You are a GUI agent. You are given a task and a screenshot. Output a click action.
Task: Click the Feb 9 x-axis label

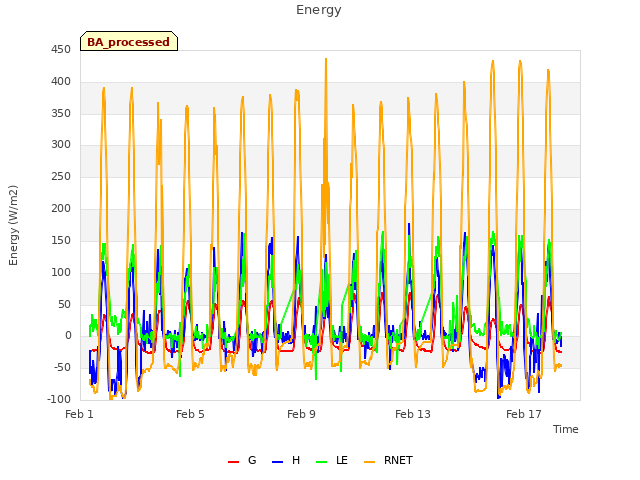coord(301,414)
